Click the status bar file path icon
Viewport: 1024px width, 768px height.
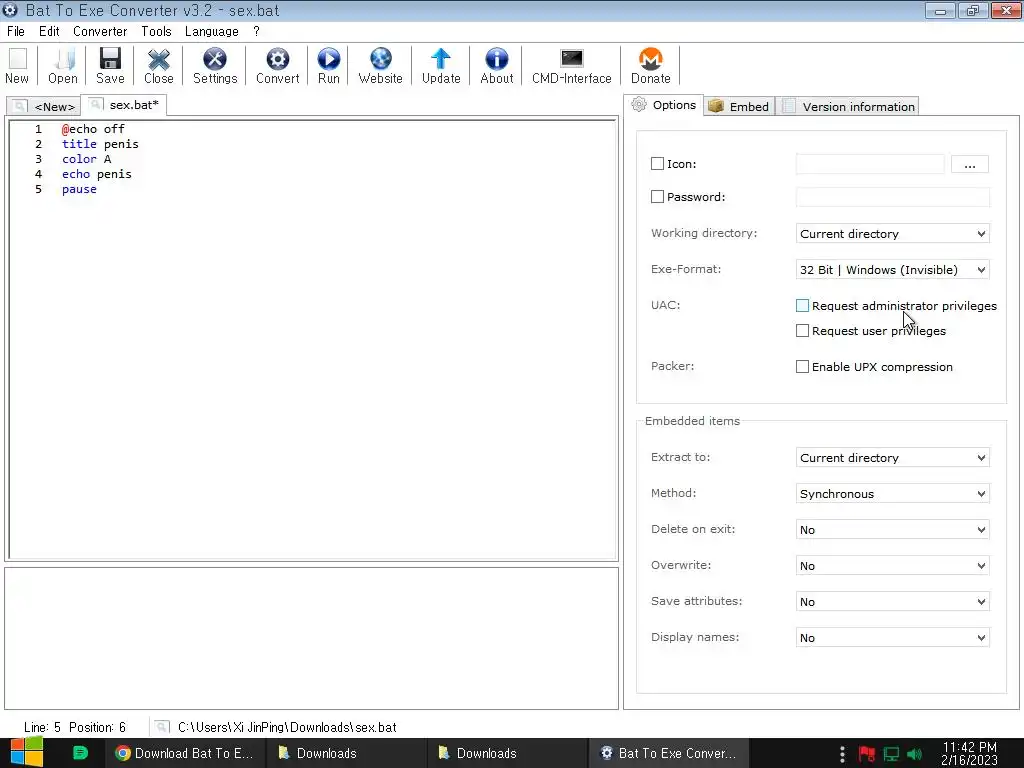pos(162,727)
